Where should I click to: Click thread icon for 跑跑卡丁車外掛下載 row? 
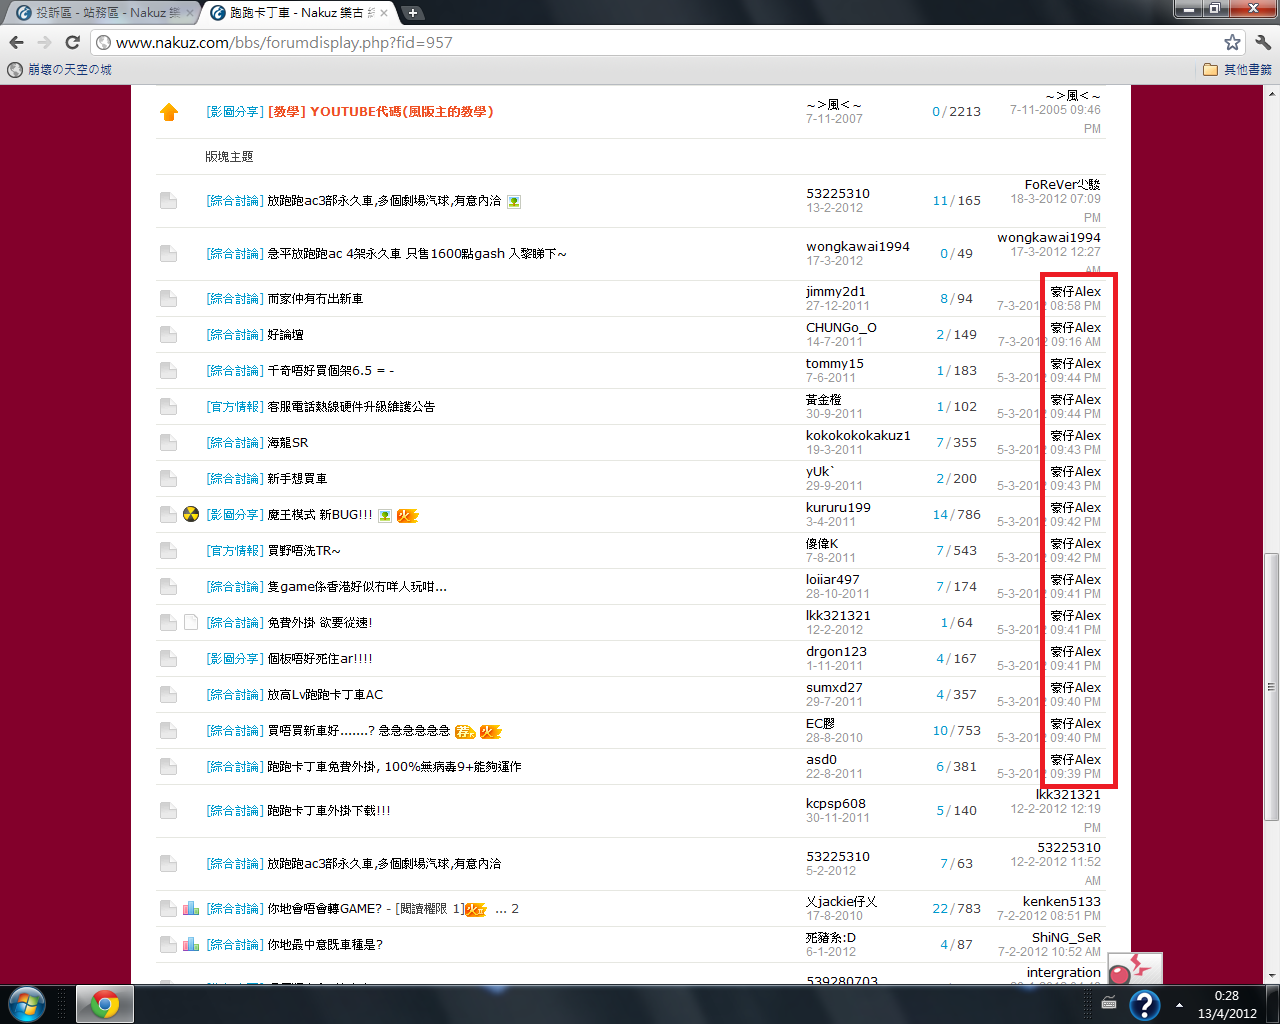pos(168,811)
